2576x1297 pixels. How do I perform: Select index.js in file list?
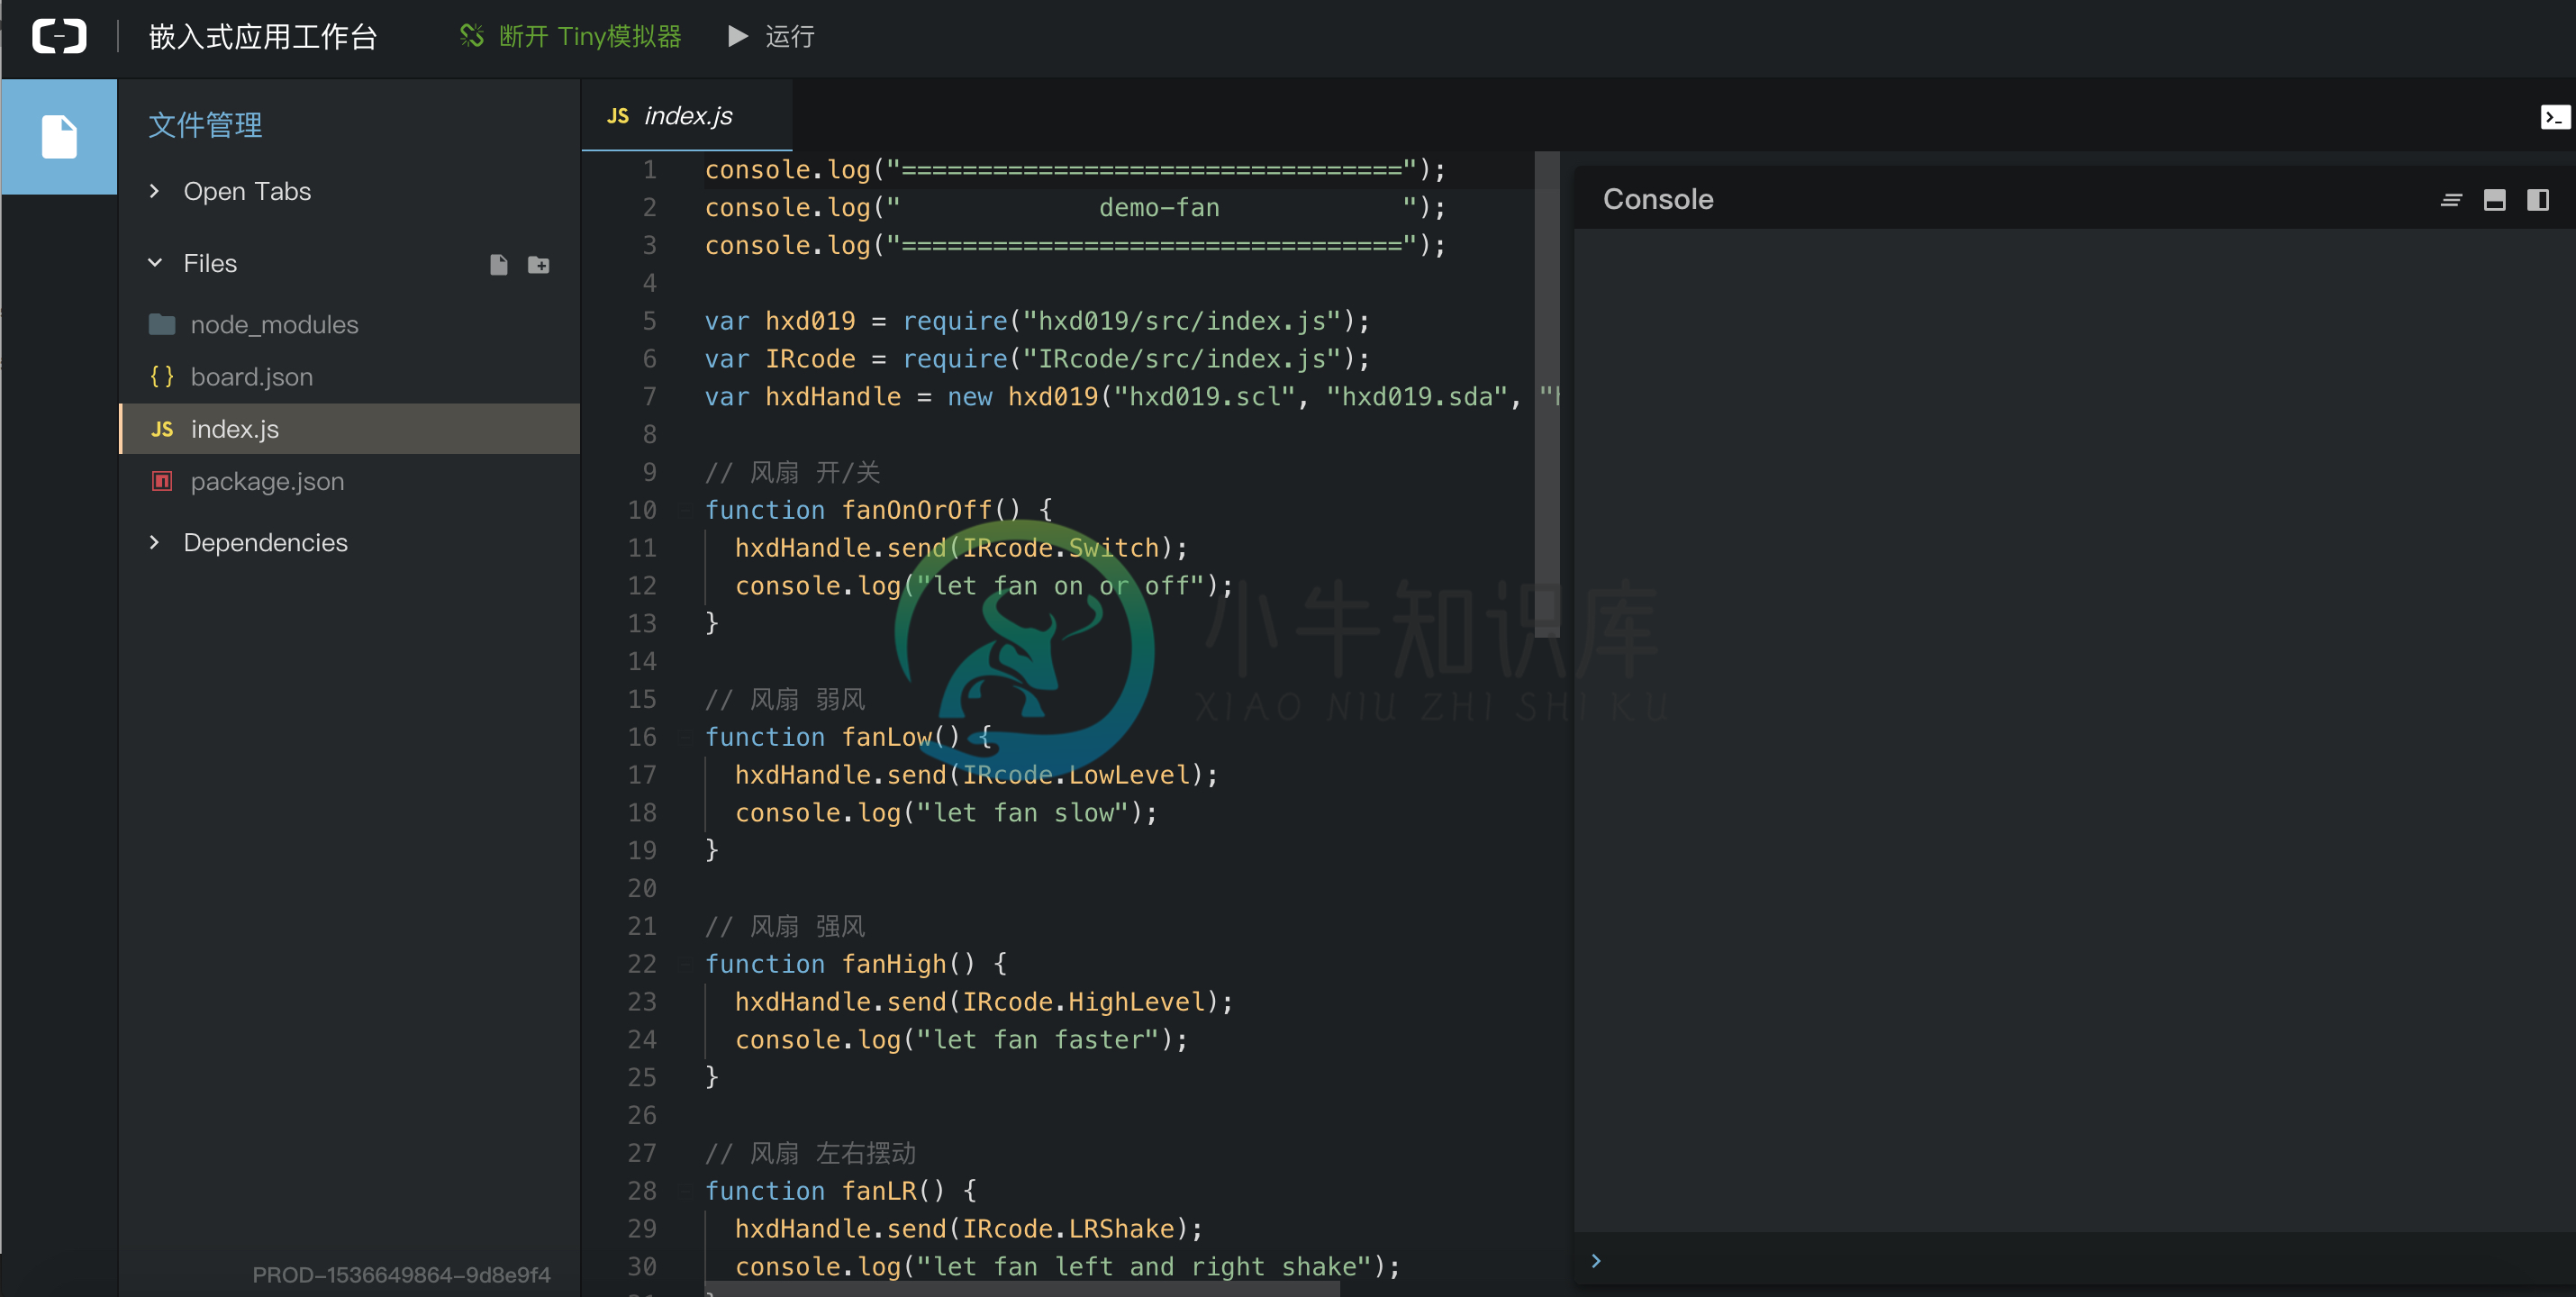[x=349, y=429]
